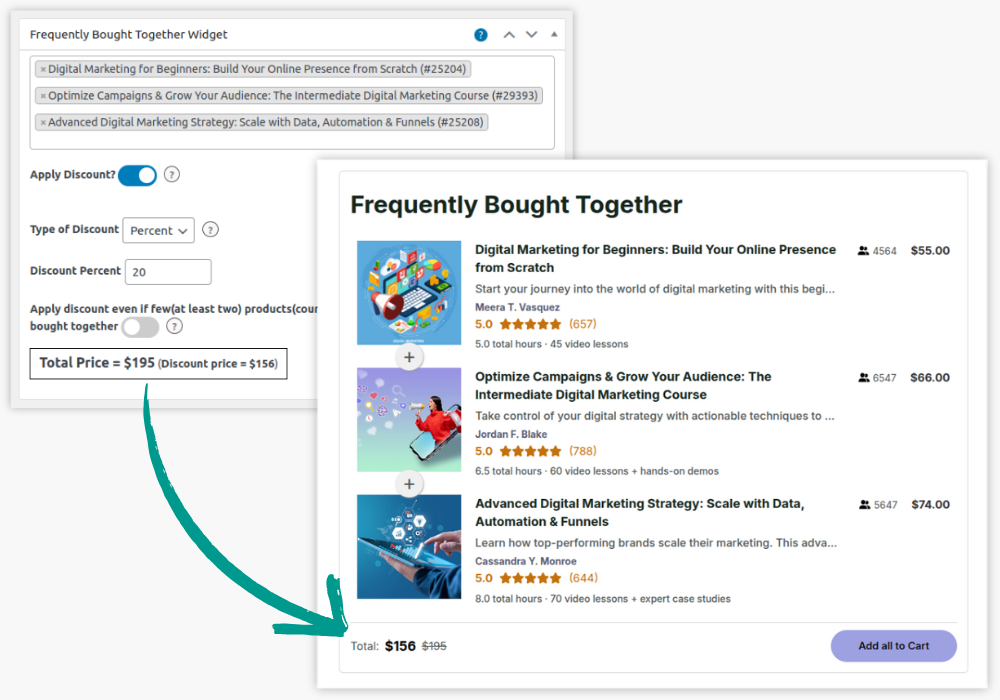Remove the Advanced Digital Marketing Strategy tag
1000x700 pixels.
point(43,123)
